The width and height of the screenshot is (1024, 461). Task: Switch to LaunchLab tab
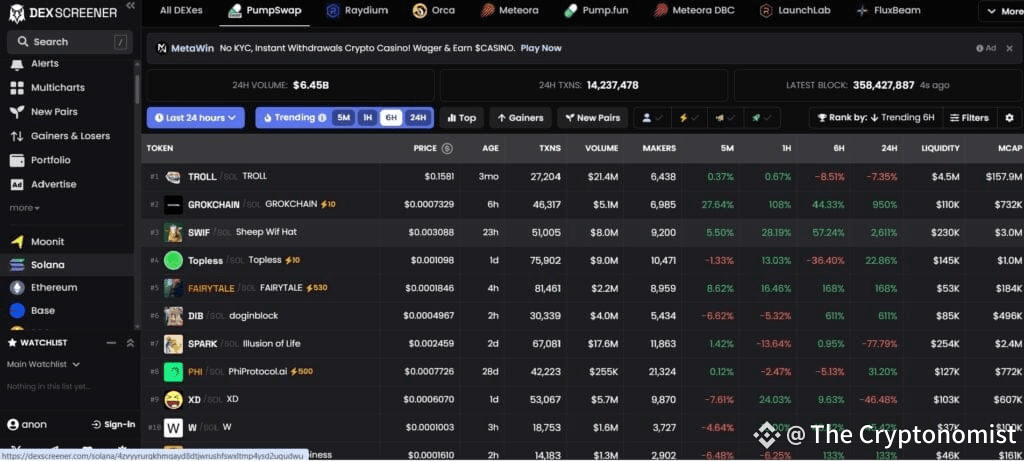point(794,10)
